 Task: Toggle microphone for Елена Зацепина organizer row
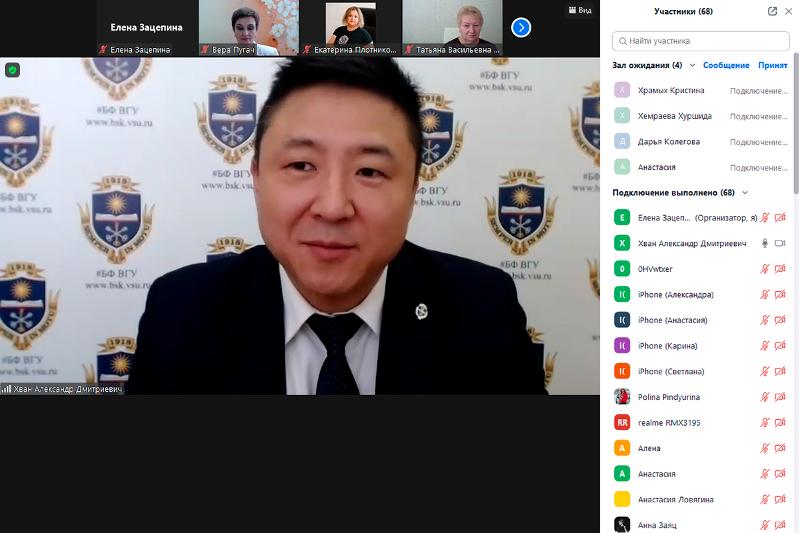click(x=765, y=217)
